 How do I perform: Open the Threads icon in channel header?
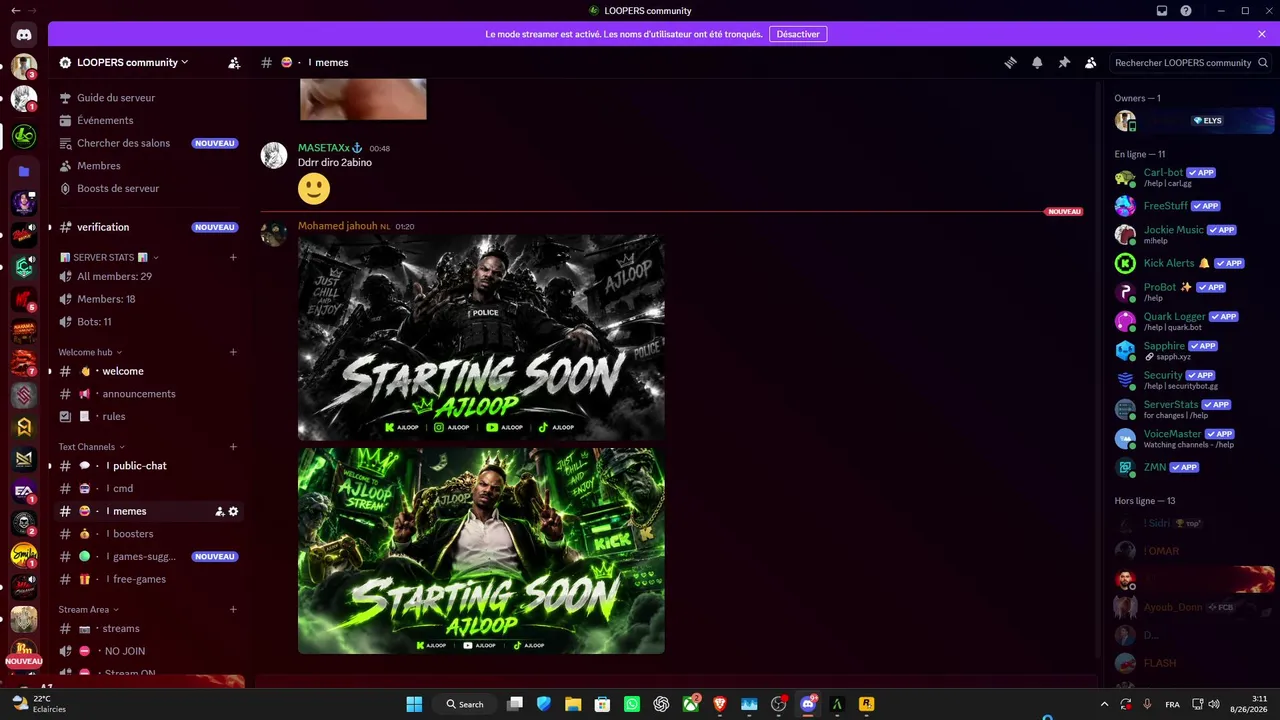1010,62
